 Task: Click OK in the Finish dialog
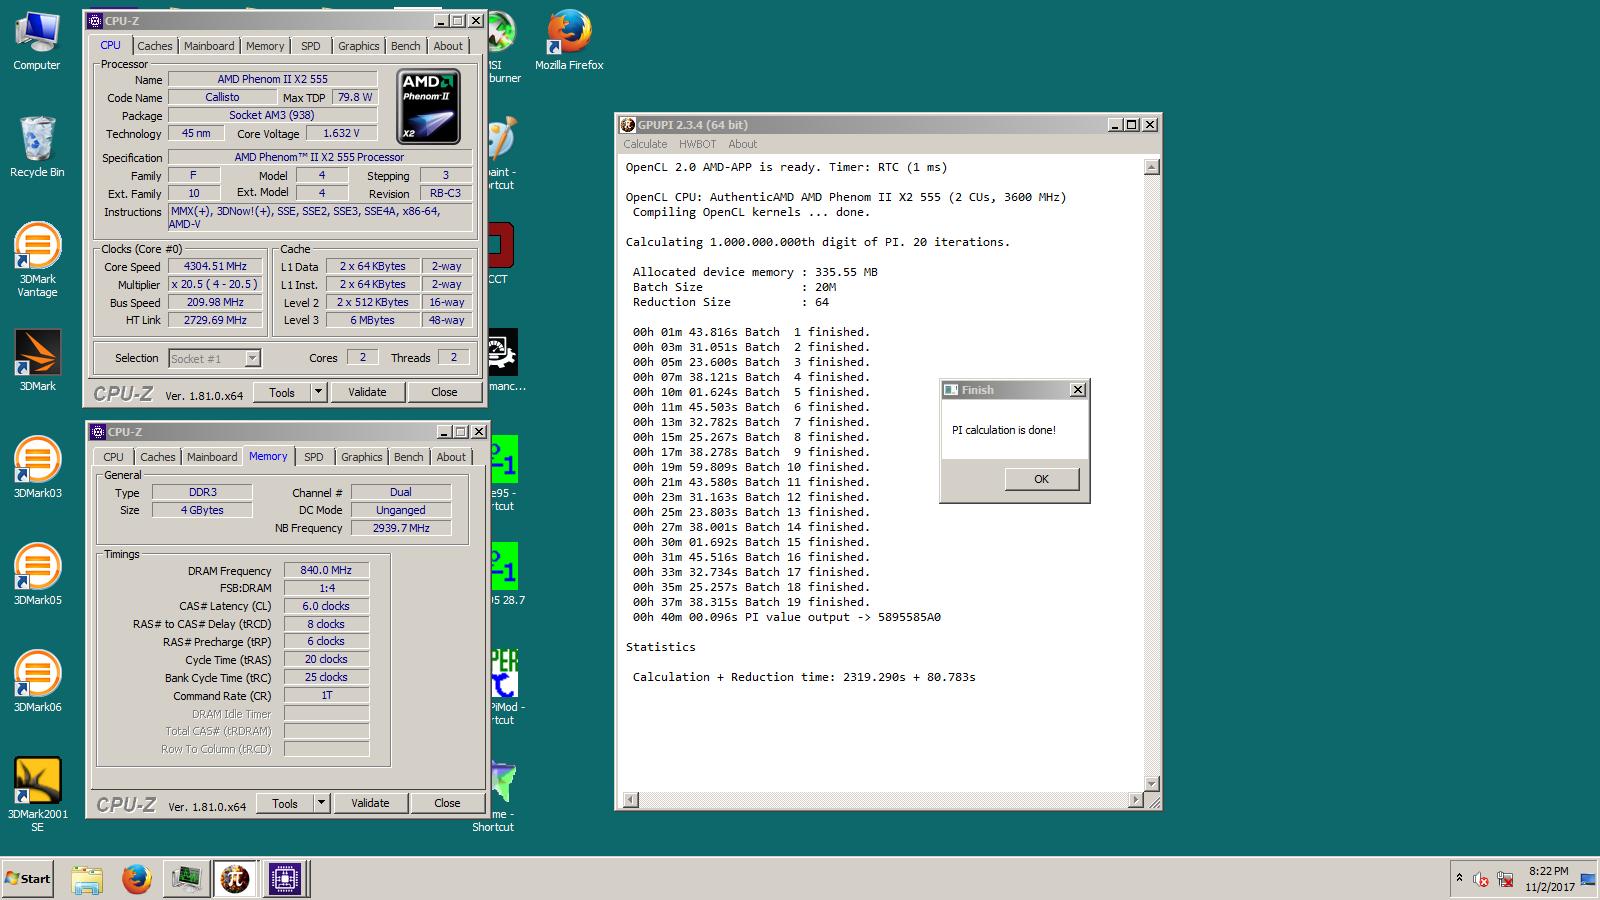[1041, 479]
